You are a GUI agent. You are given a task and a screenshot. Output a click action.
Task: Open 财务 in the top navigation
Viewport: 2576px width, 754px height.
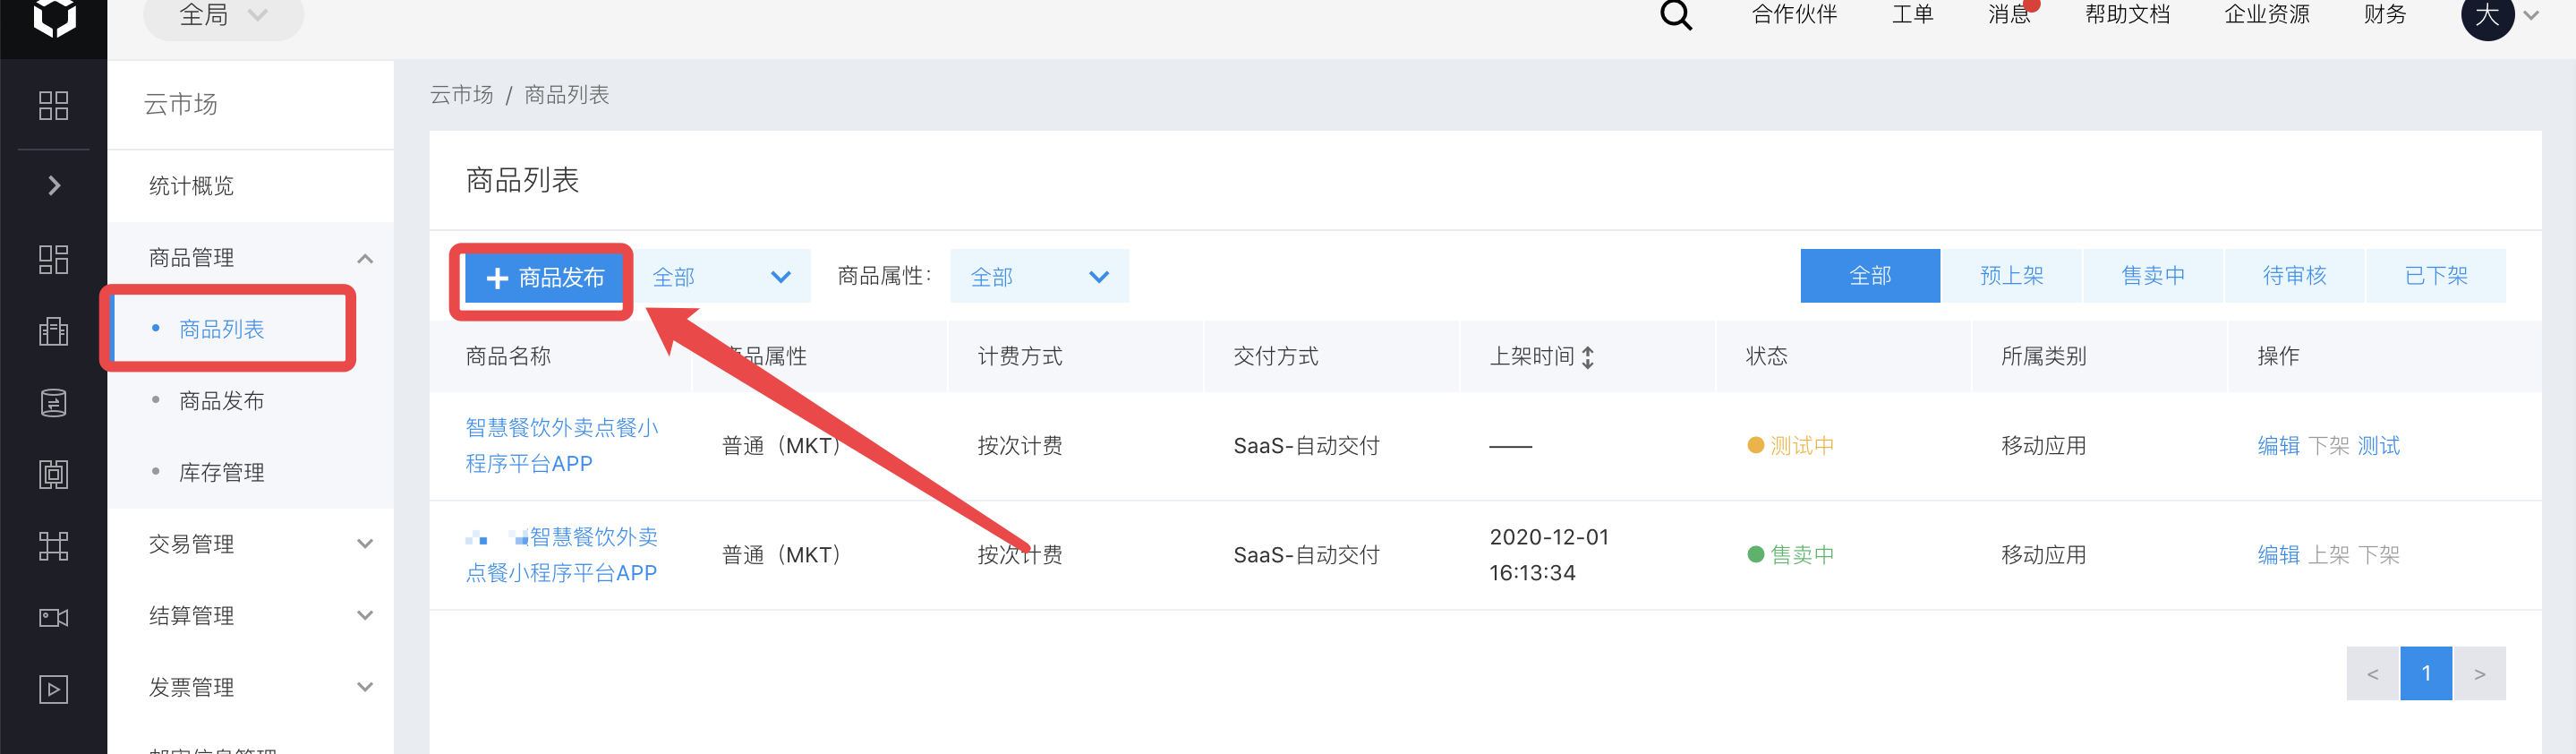point(2385,14)
